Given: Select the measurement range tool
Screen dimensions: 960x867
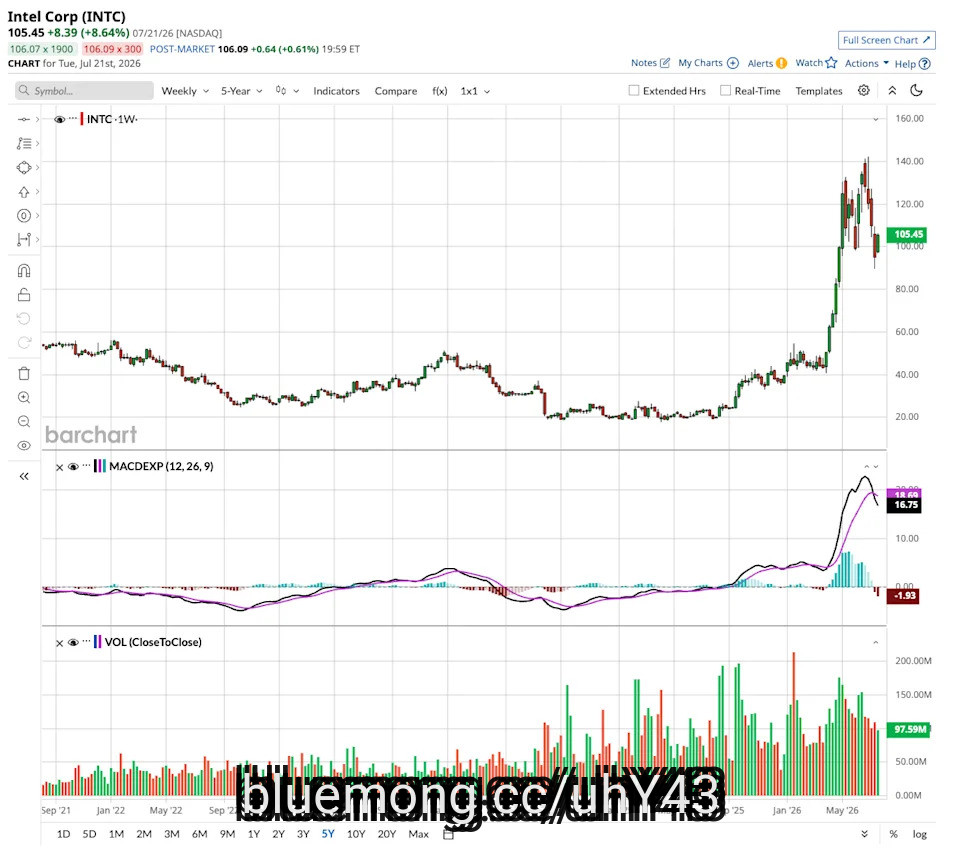Looking at the screenshot, I should (x=24, y=239).
